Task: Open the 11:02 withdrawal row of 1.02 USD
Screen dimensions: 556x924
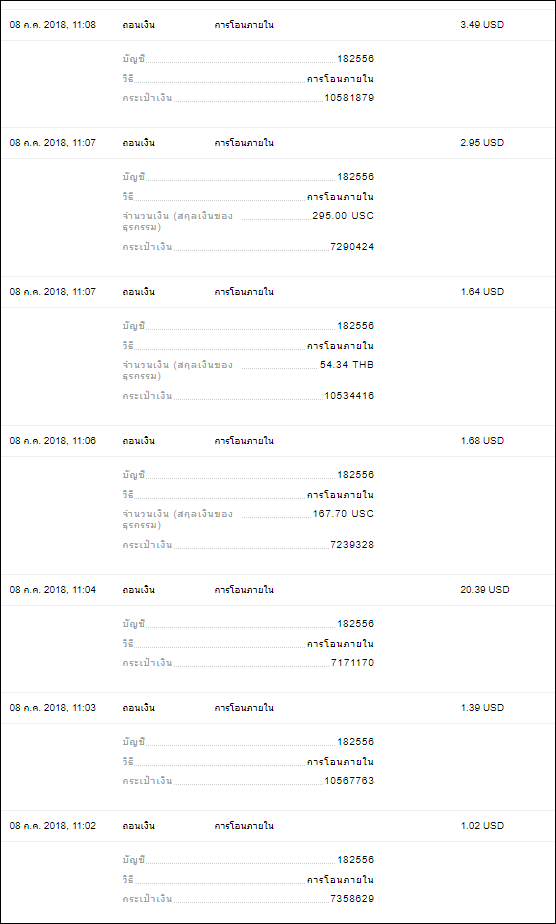Action: pyautogui.click(x=278, y=826)
